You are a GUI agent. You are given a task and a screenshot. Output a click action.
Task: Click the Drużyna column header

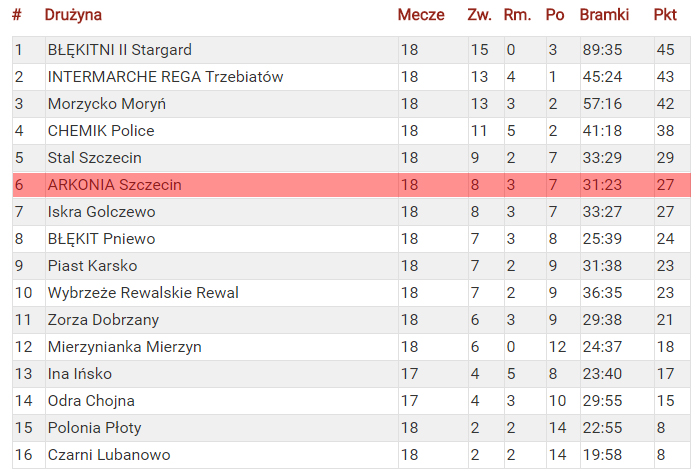click(x=73, y=15)
